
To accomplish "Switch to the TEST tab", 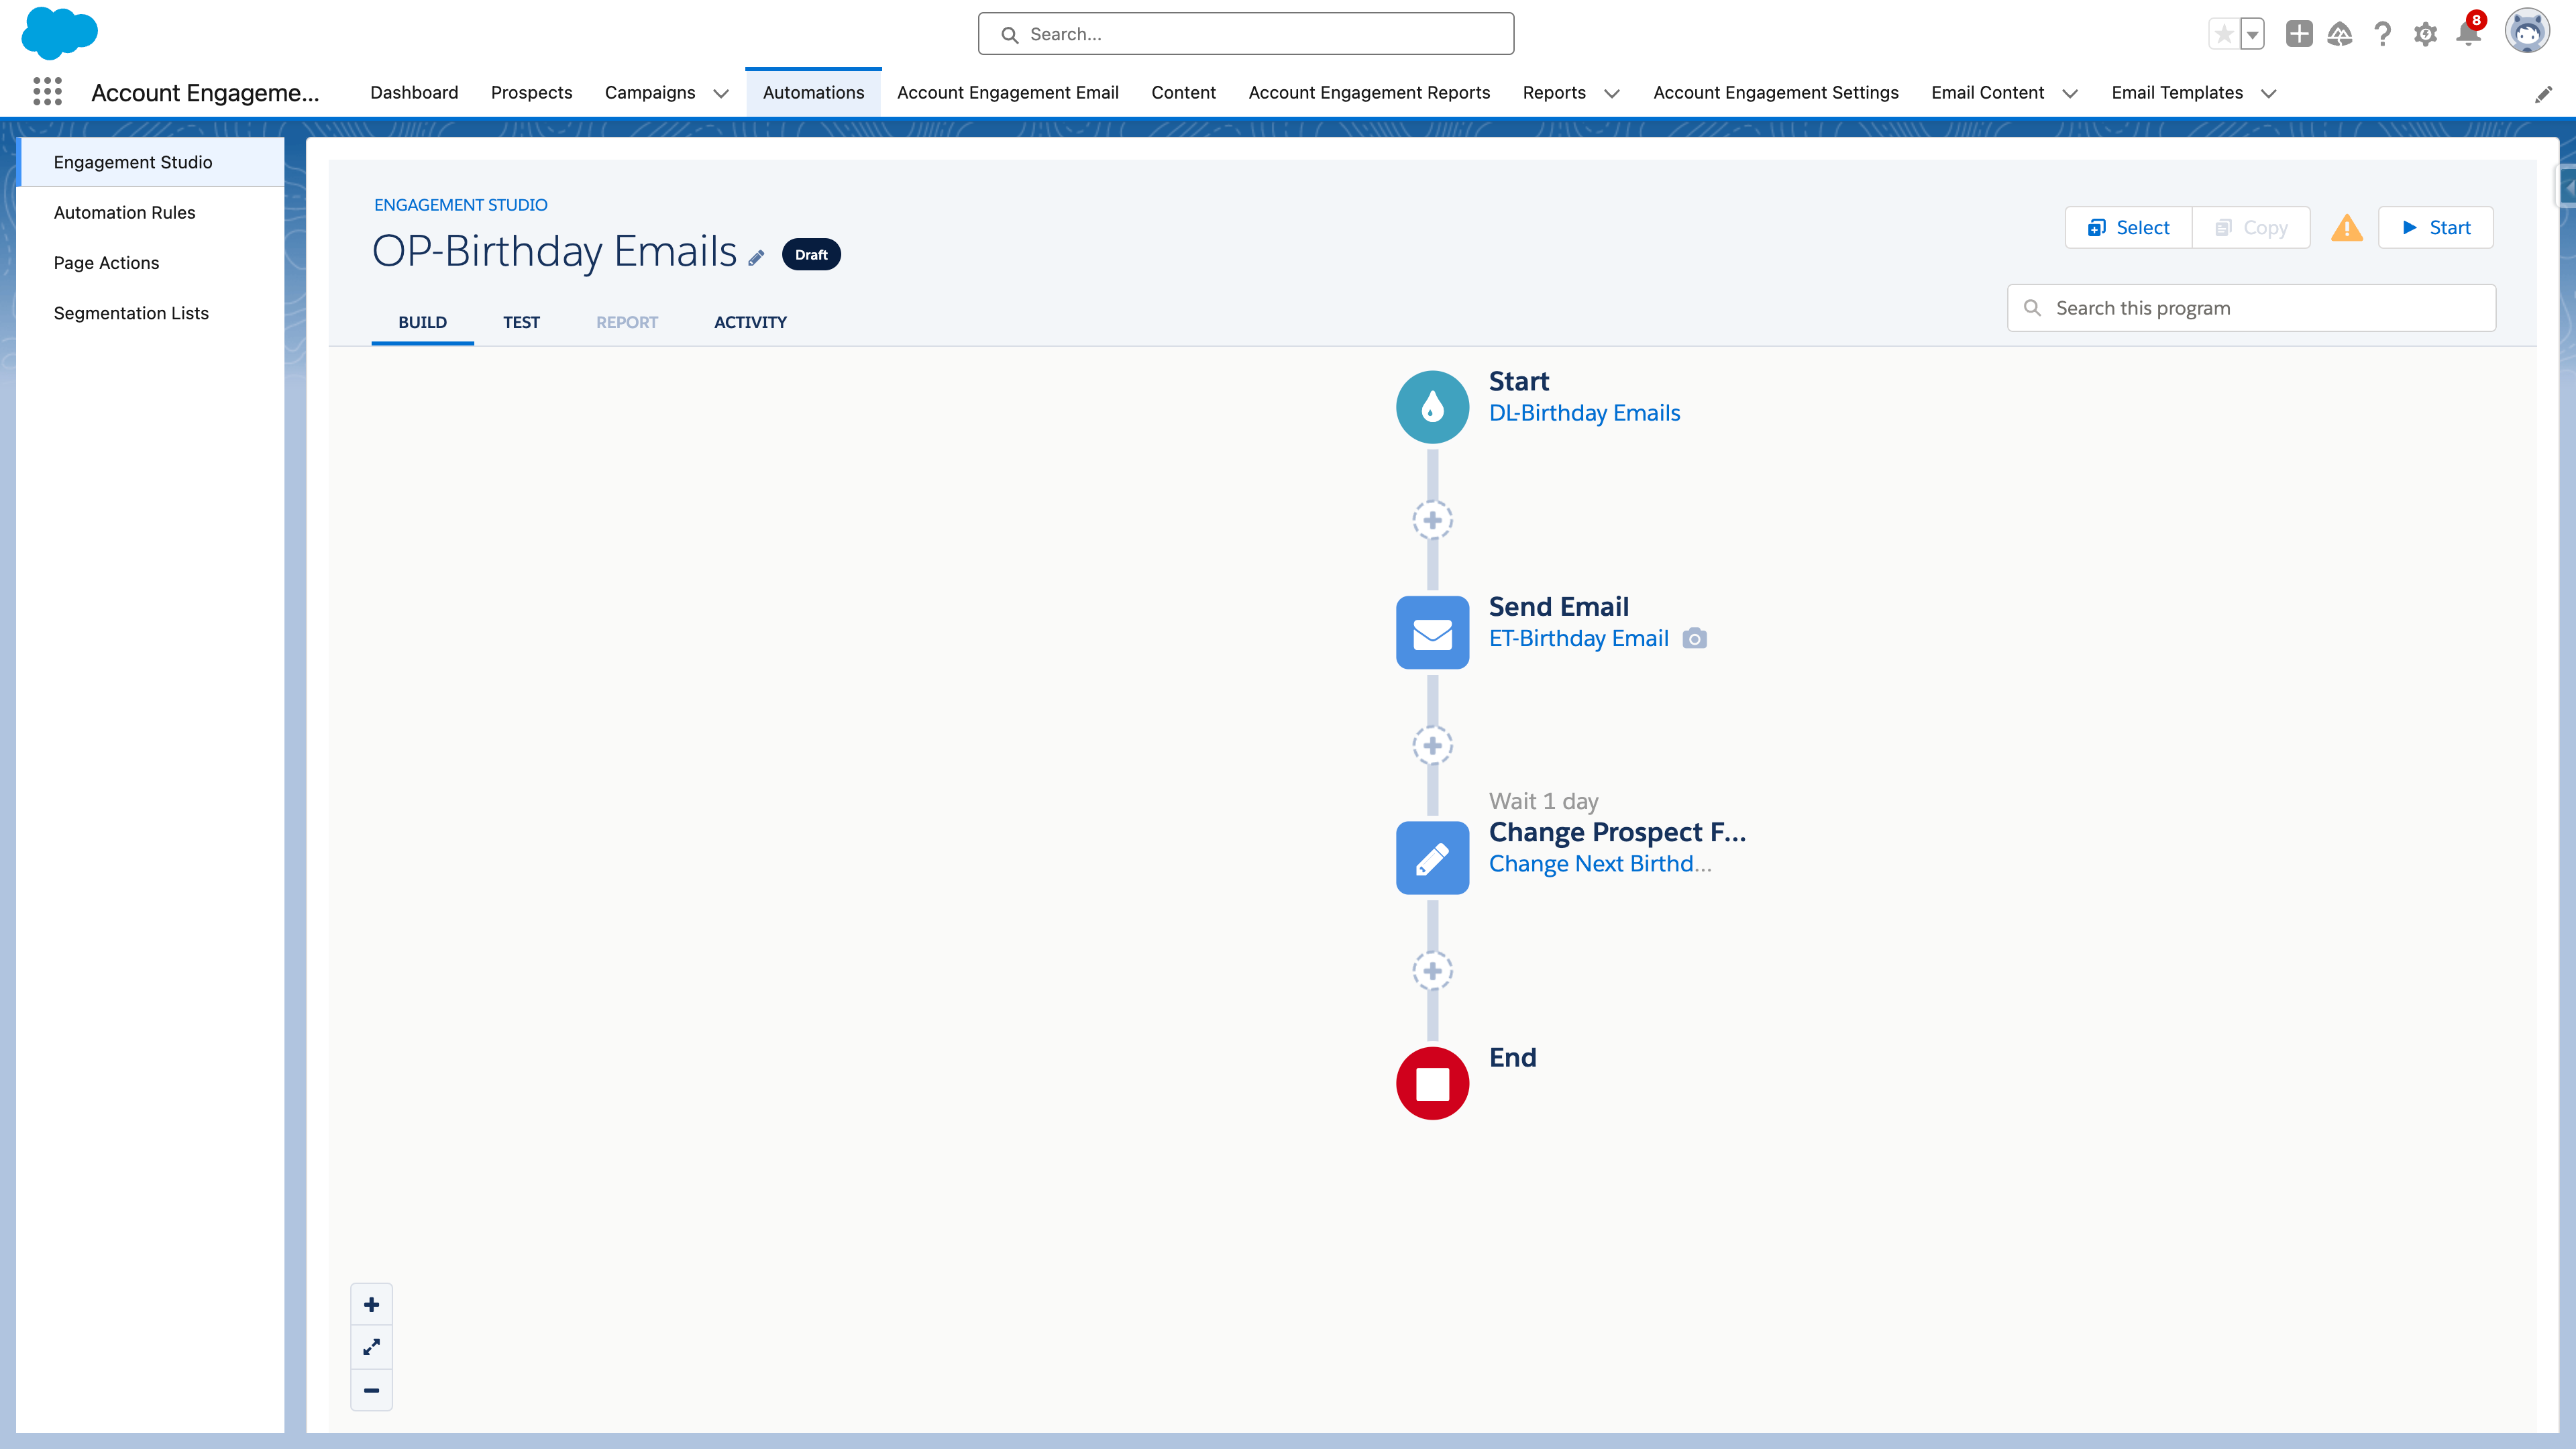I will pyautogui.click(x=521, y=322).
